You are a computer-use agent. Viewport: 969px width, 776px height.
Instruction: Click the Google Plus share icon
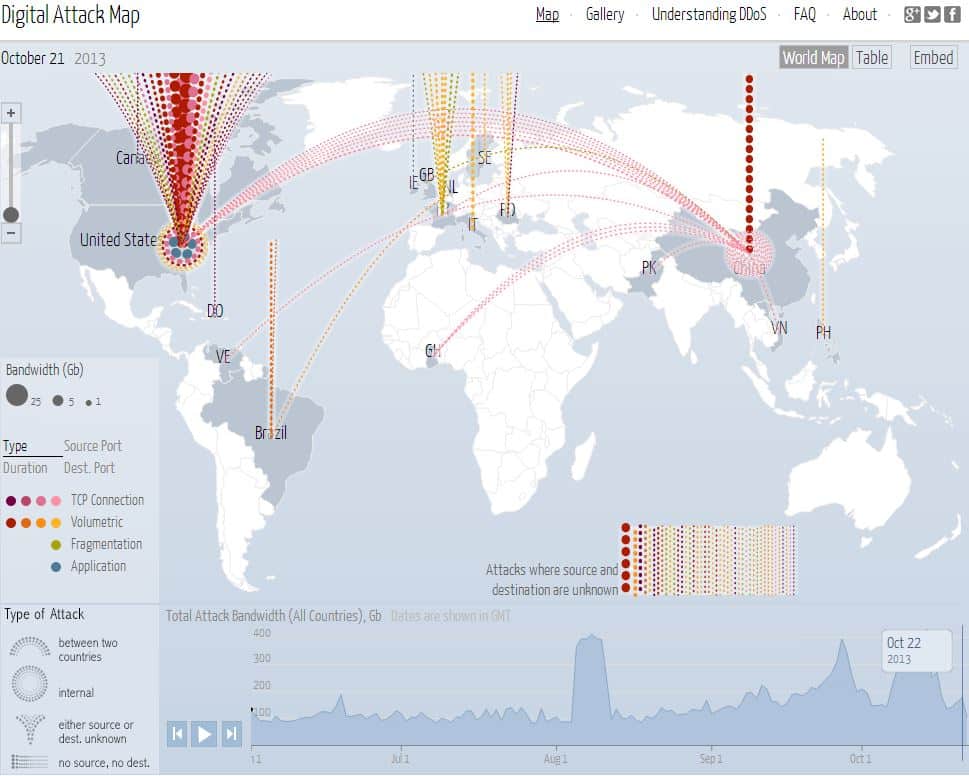click(x=912, y=14)
